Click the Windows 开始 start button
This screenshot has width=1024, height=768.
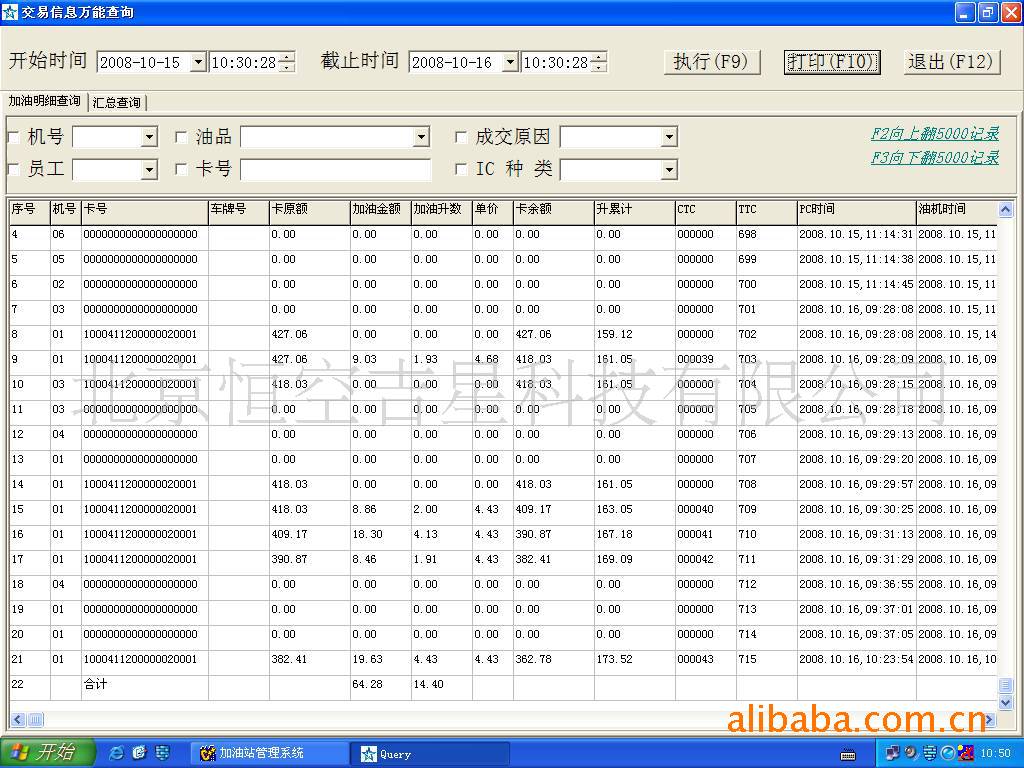[x=46, y=753]
